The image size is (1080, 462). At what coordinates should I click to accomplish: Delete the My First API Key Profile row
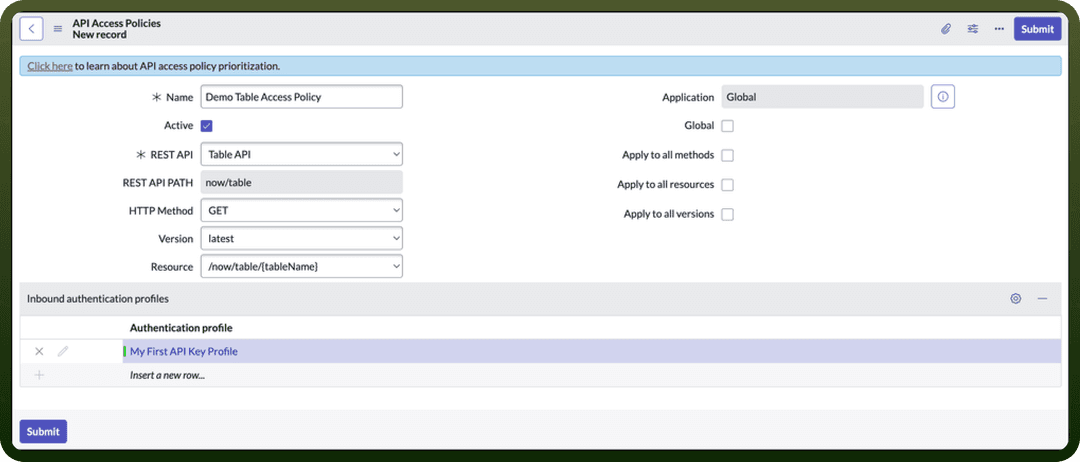[x=39, y=351]
